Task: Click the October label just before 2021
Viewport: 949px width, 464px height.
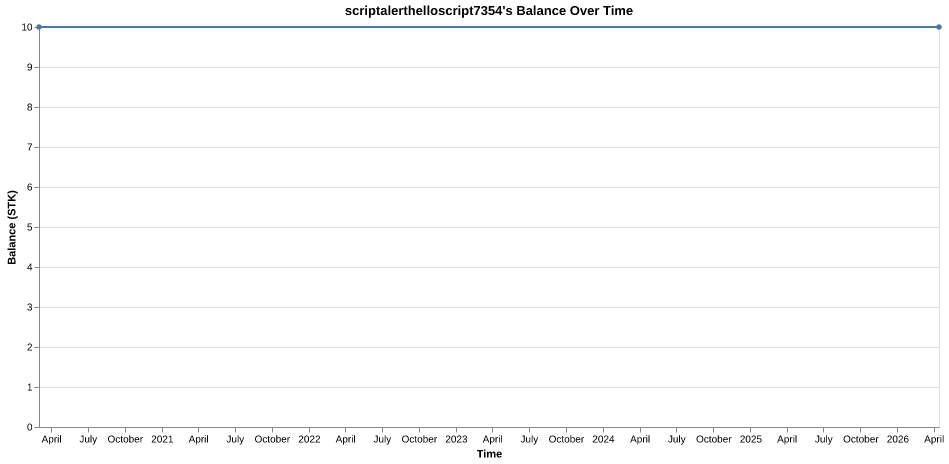Action: coord(125,439)
